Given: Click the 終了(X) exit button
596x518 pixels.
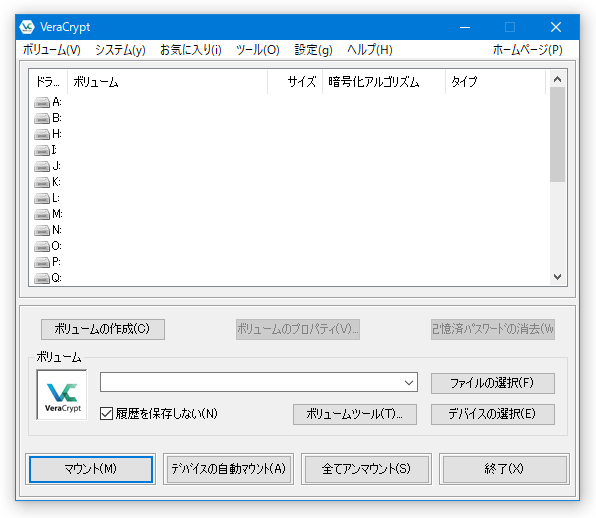Looking at the screenshot, I should click(x=504, y=469).
